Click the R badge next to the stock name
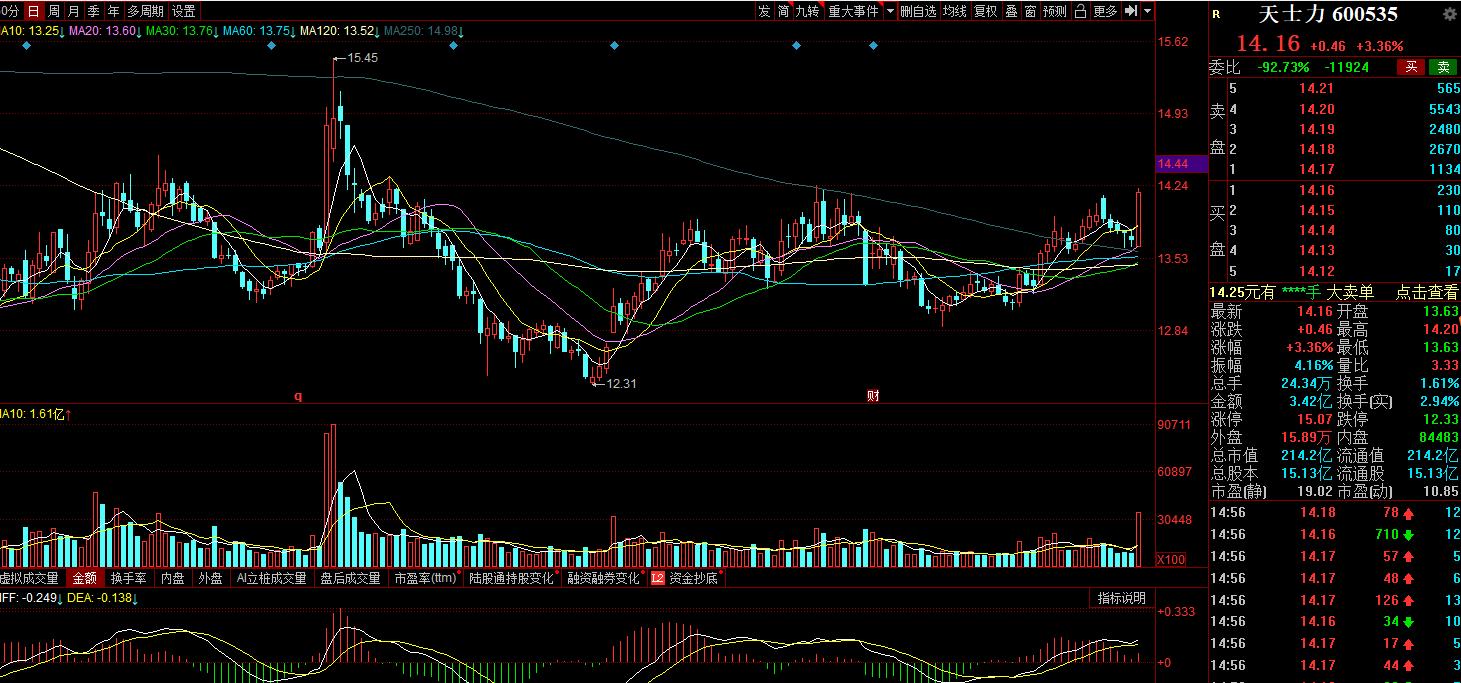Viewport: 1461px width, 683px height. click(1216, 14)
